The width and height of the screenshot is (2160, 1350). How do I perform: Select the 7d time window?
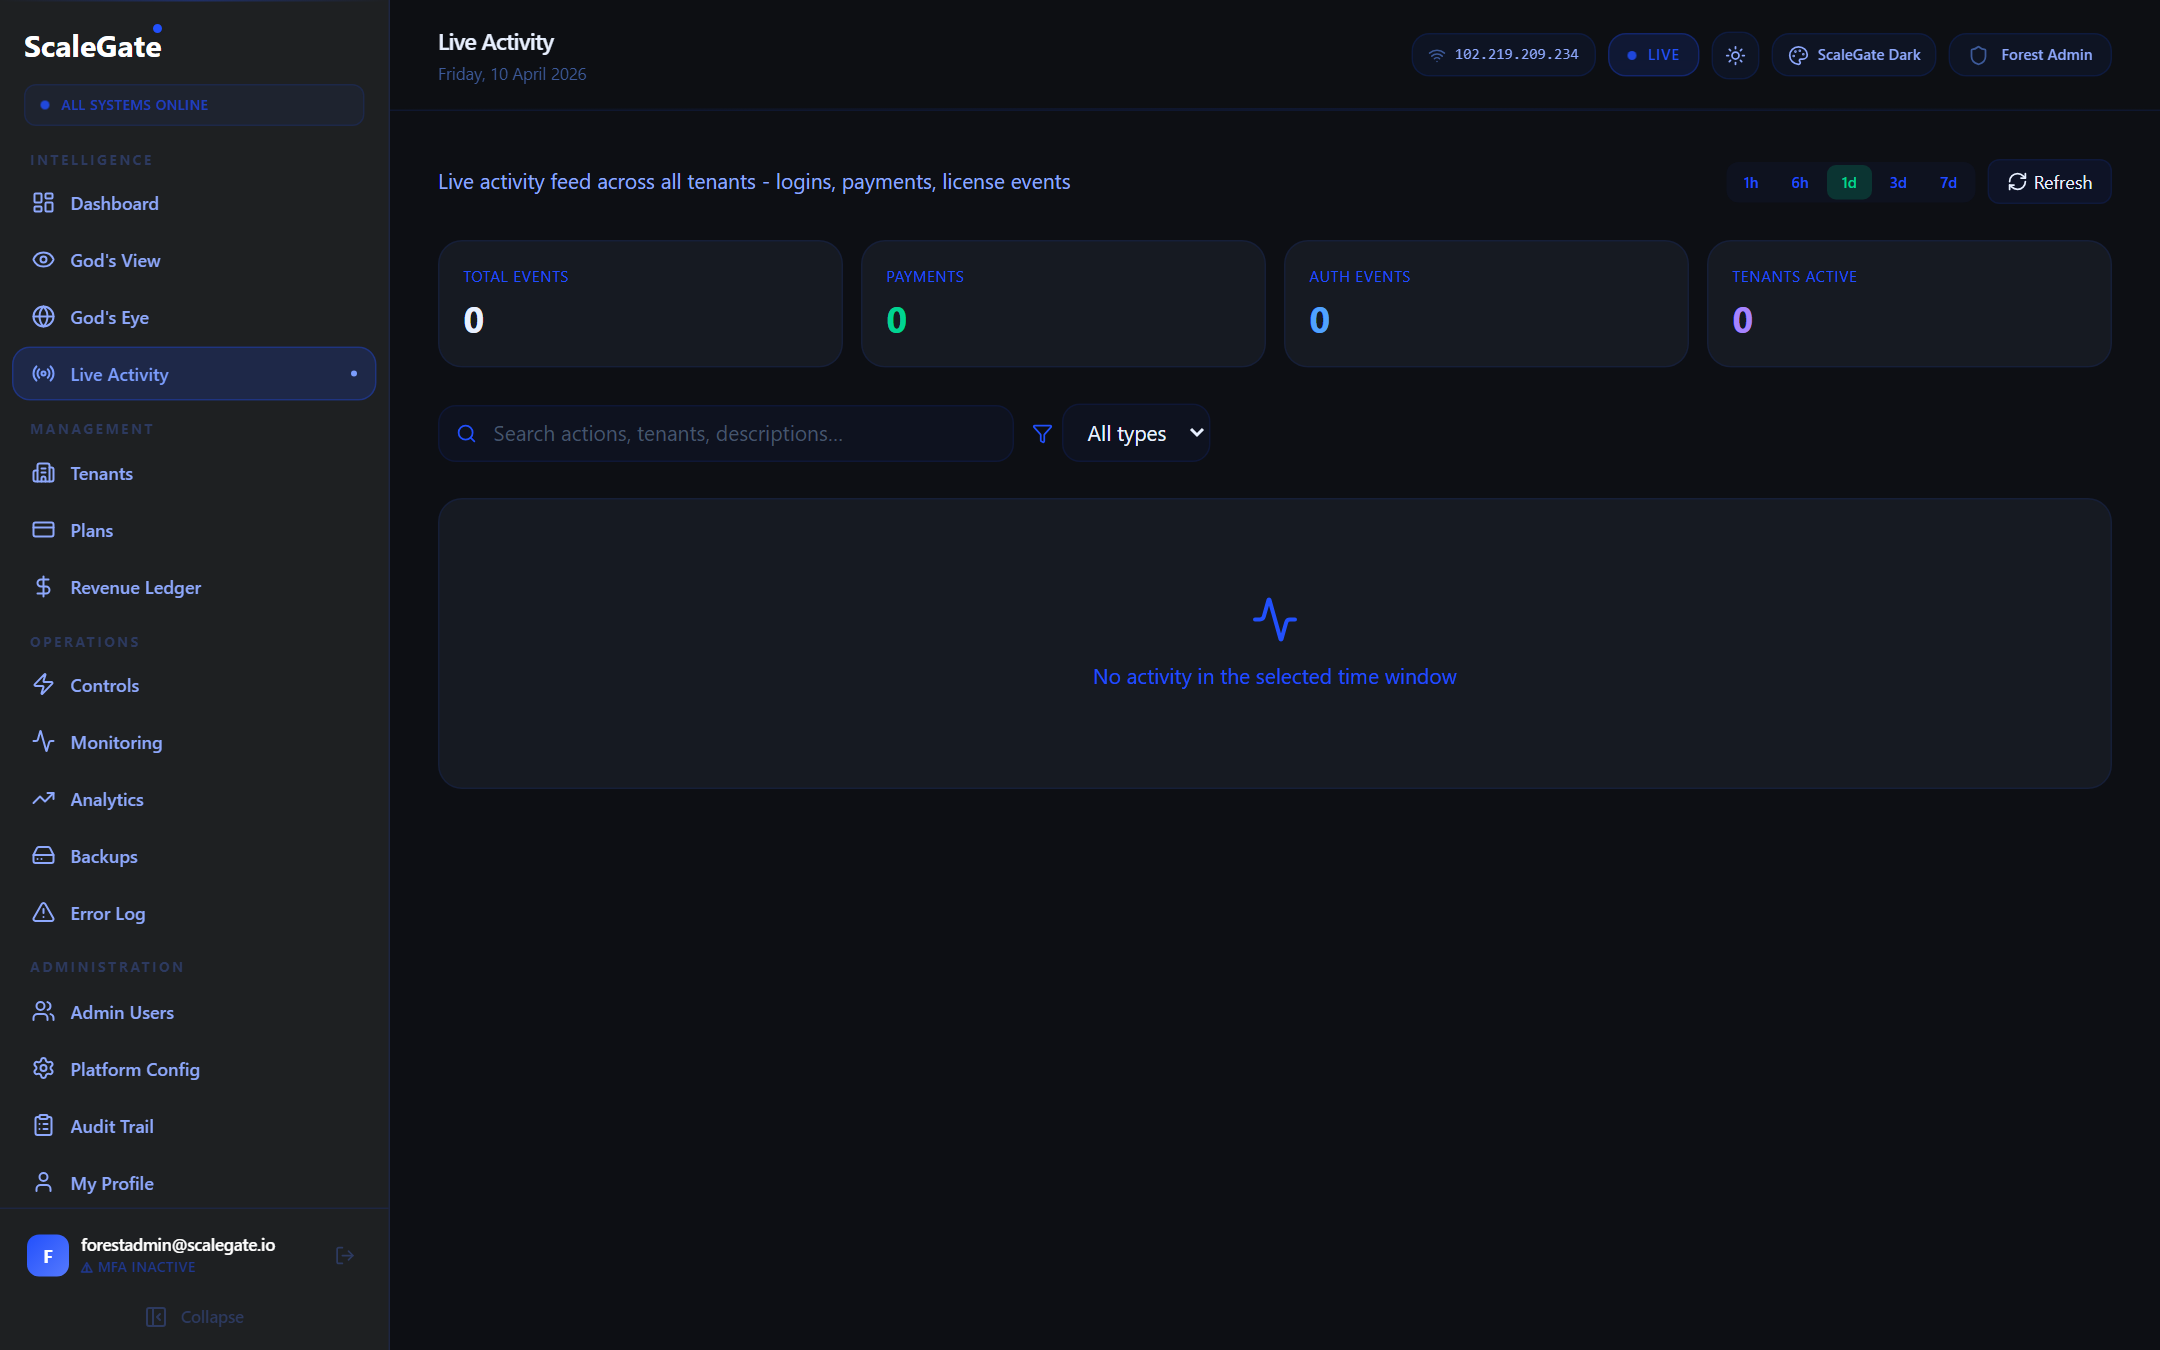click(1948, 182)
